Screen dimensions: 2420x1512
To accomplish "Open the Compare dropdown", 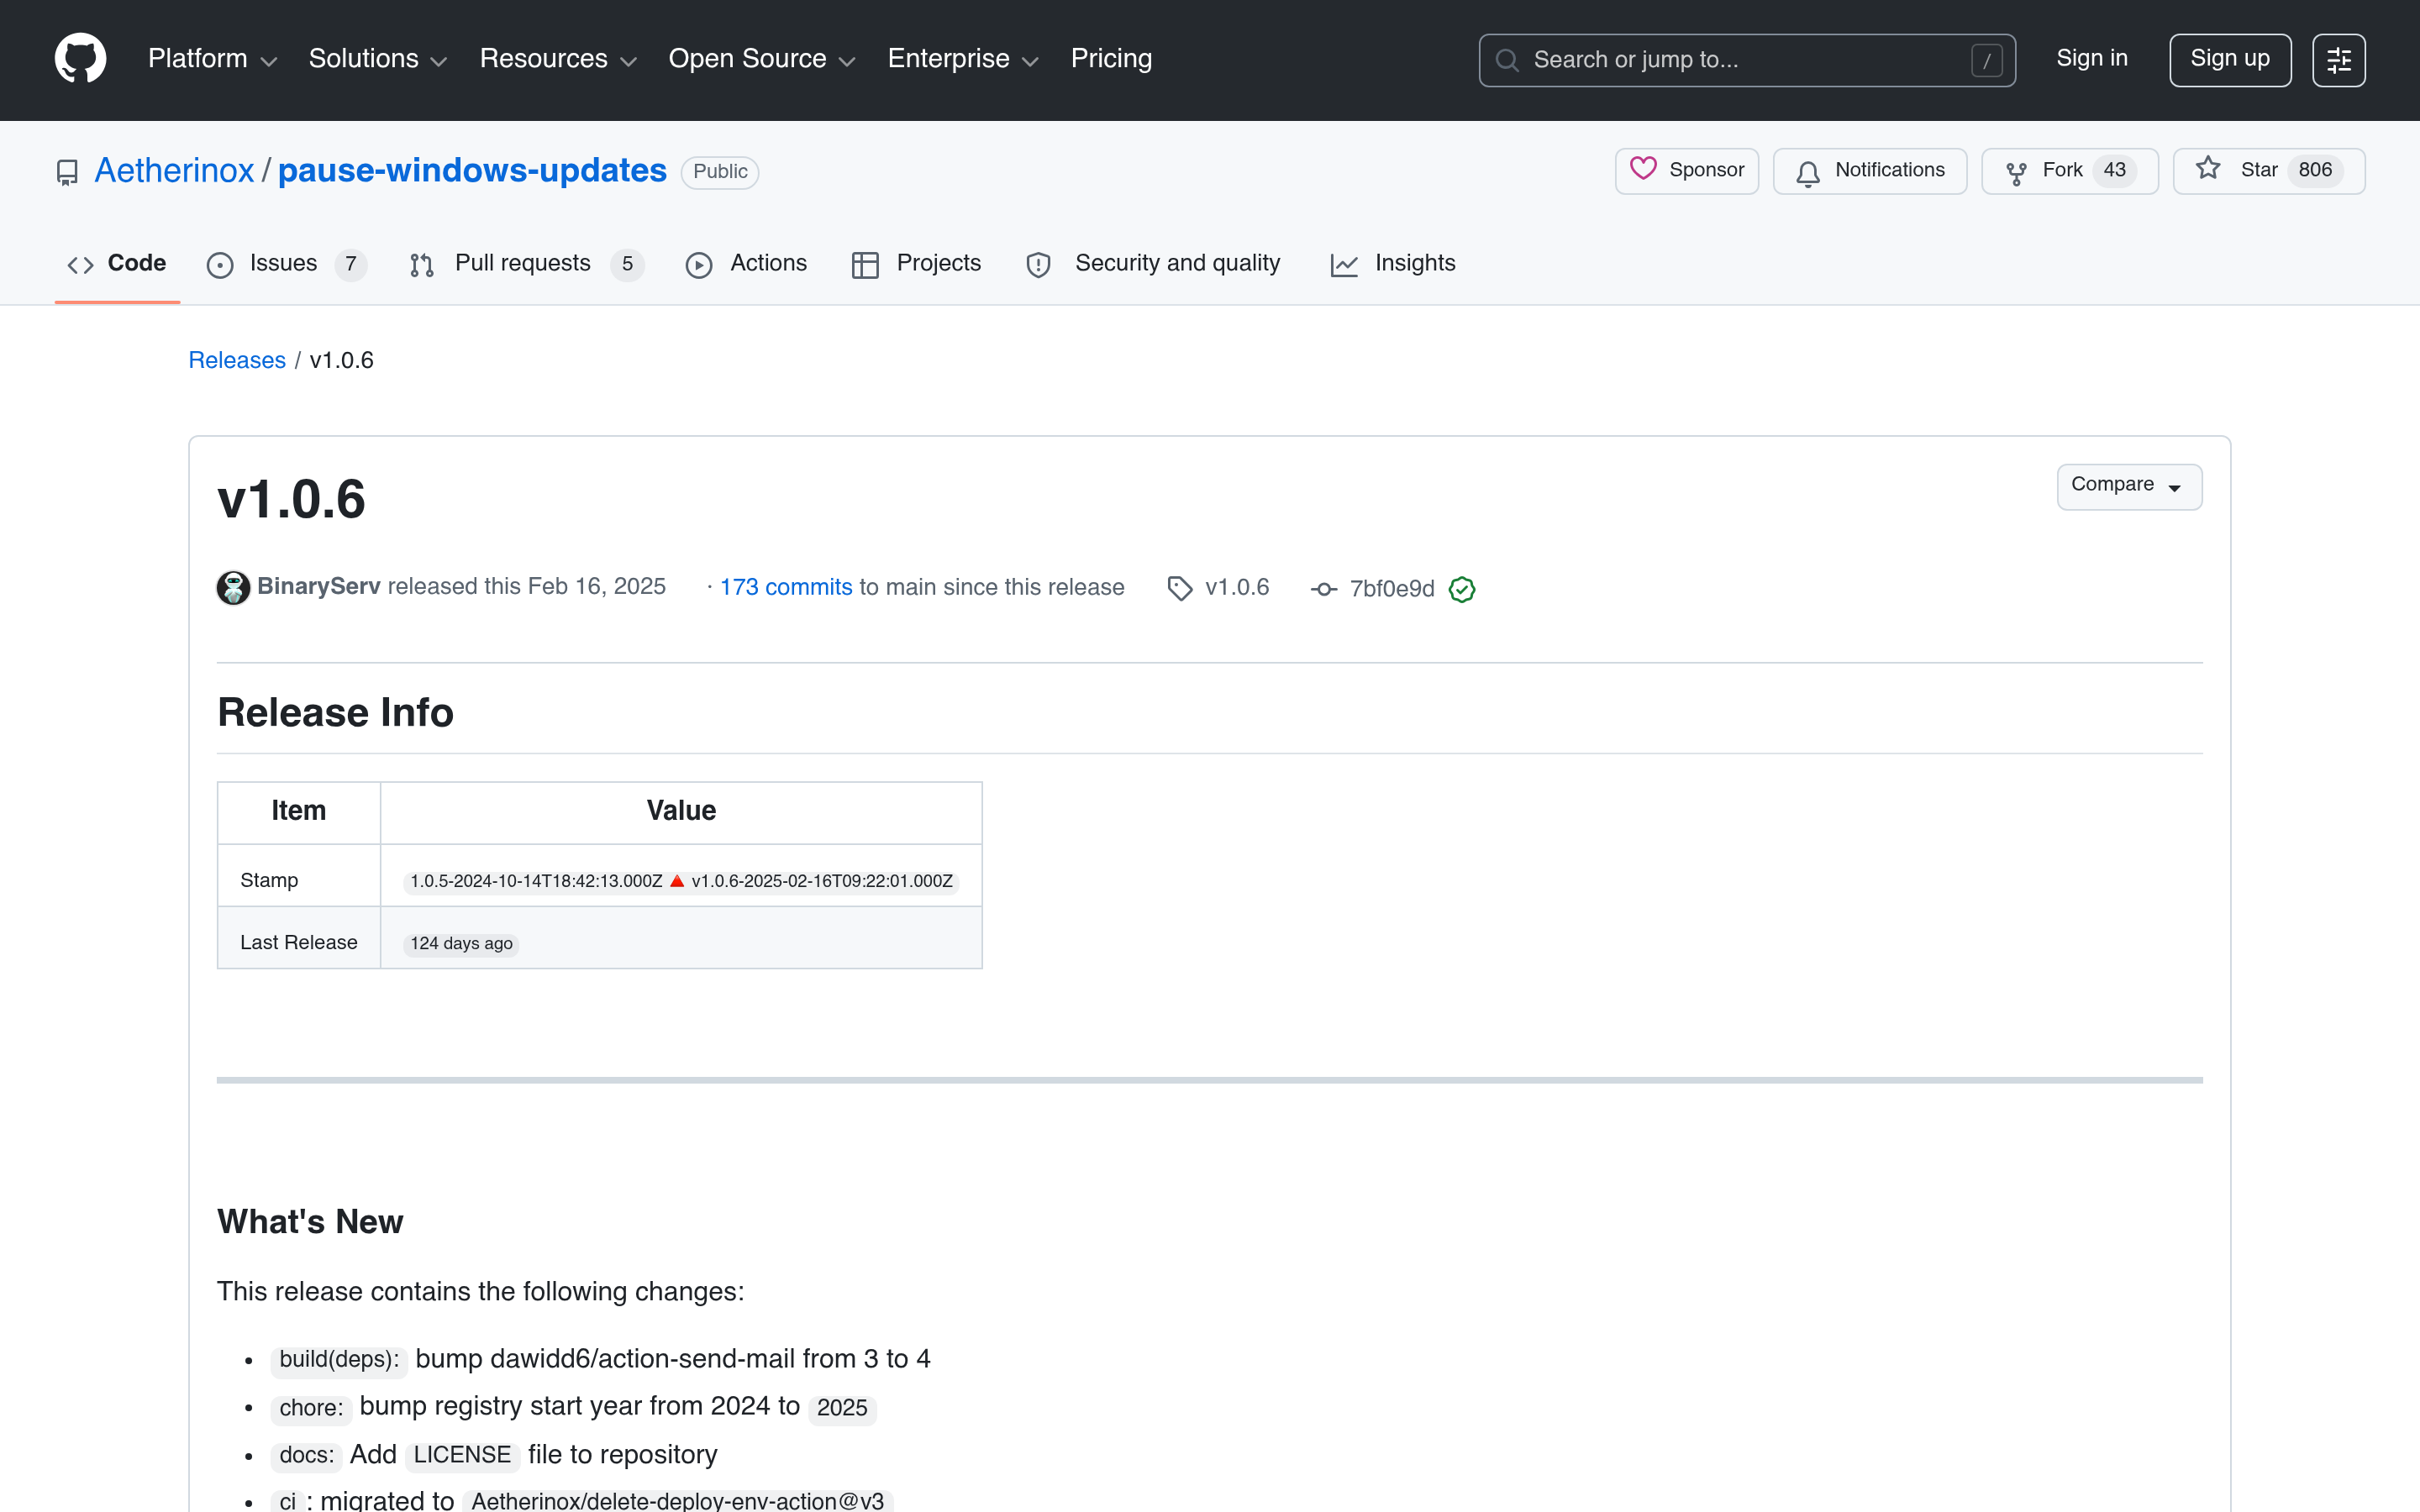I will click(x=2129, y=486).
